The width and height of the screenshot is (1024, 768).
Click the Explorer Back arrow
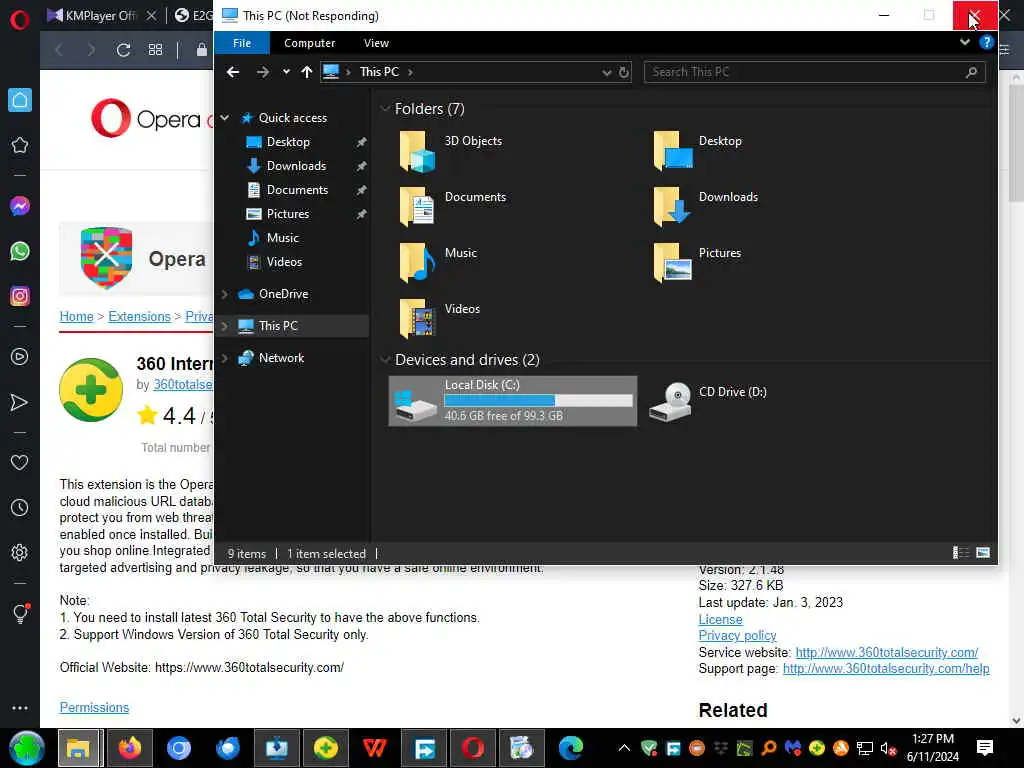click(x=233, y=72)
